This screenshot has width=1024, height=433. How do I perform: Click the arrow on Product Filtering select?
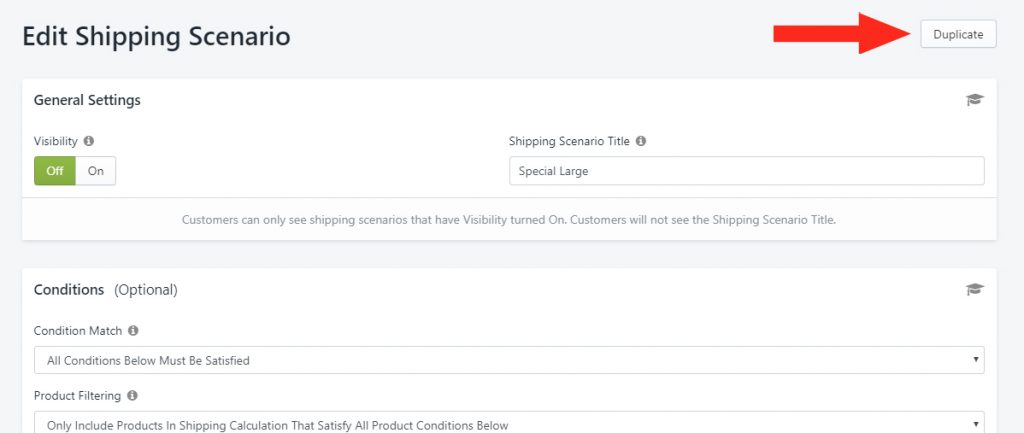(x=976, y=425)
